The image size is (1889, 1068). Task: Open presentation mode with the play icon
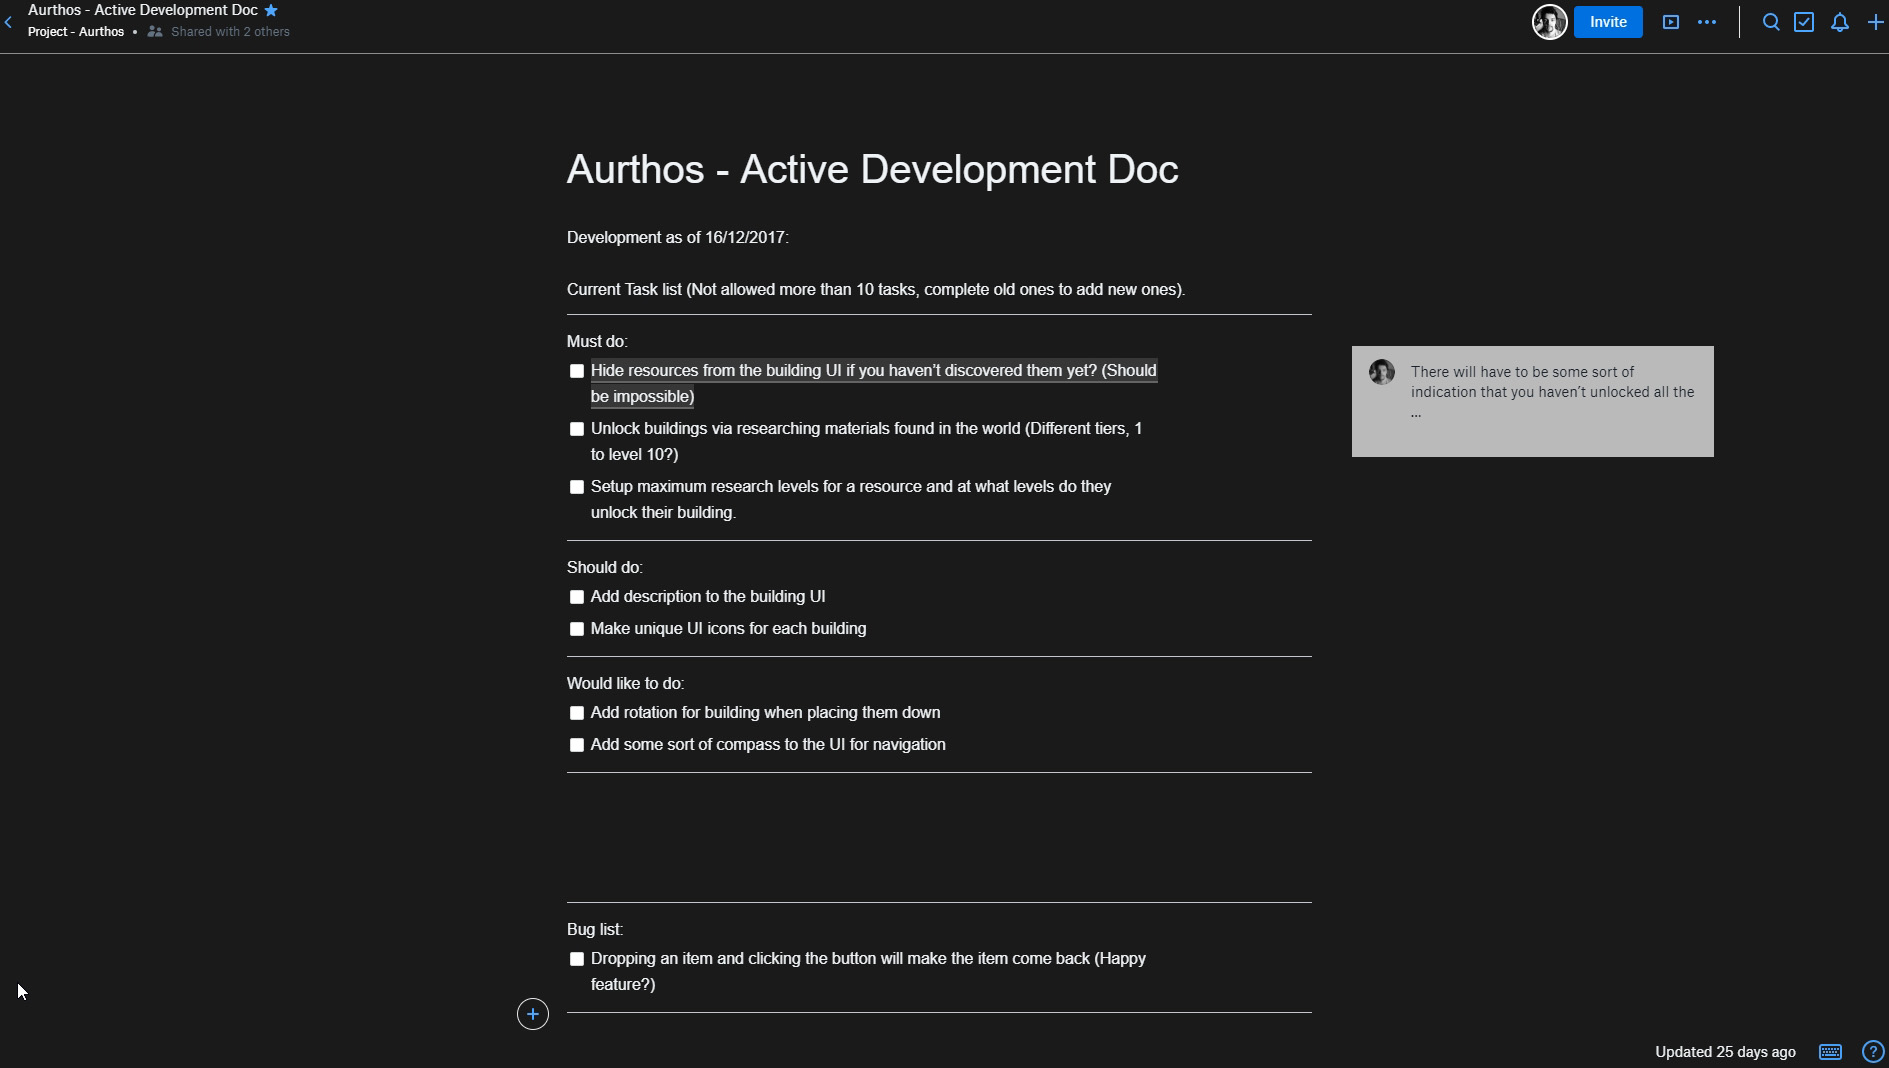pos(1670,22)
